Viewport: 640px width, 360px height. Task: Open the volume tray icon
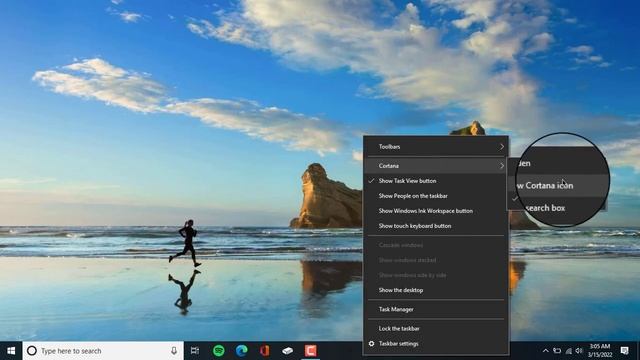579,351
